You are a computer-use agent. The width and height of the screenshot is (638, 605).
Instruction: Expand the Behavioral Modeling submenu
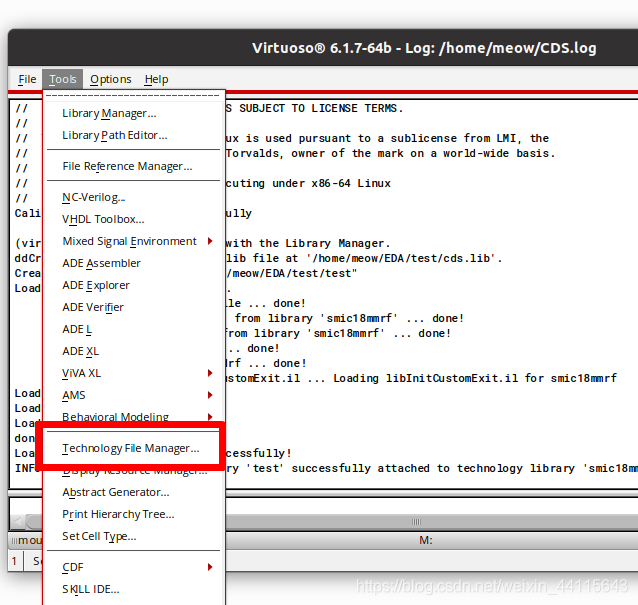coord(133,417)
